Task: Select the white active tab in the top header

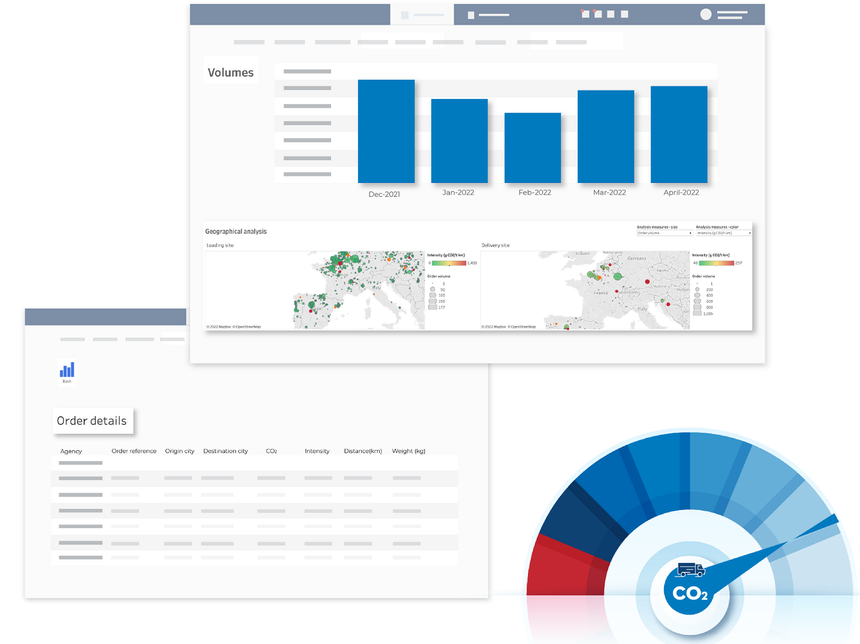Action: (422, 15)
